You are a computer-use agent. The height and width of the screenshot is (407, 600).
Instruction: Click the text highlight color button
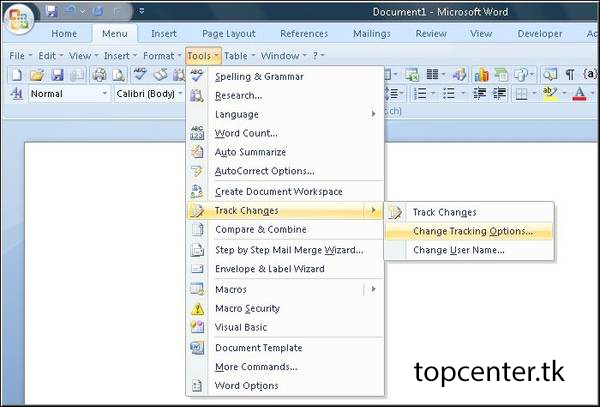[x=549, y=94]
